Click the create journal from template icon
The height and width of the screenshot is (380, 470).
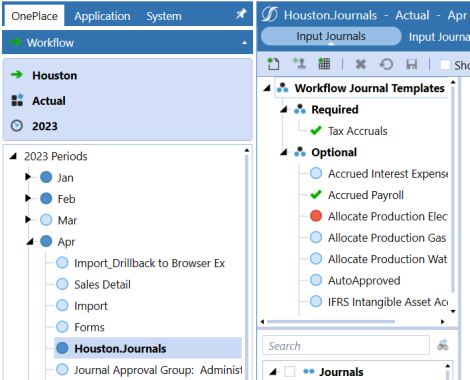pyautogui.click(x=299, y=63)
